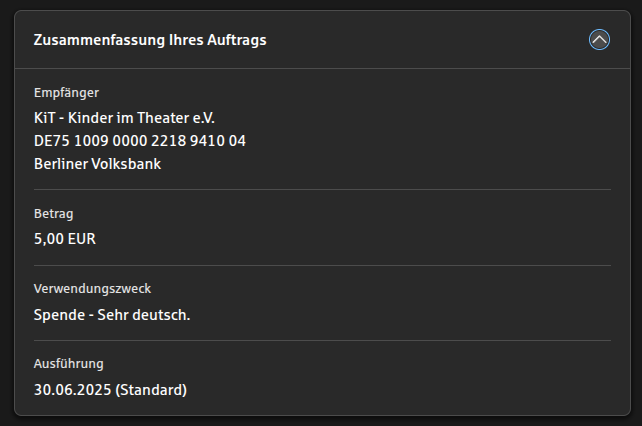Click the bank name 'Berliner Volksbank'

pos(97,164)
